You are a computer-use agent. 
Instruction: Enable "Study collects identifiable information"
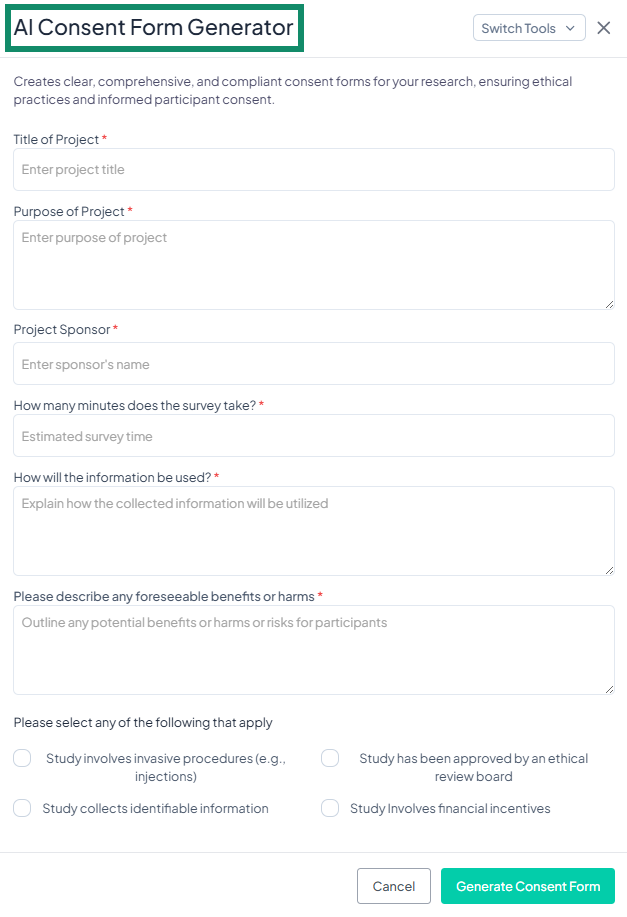pos(22,808)
